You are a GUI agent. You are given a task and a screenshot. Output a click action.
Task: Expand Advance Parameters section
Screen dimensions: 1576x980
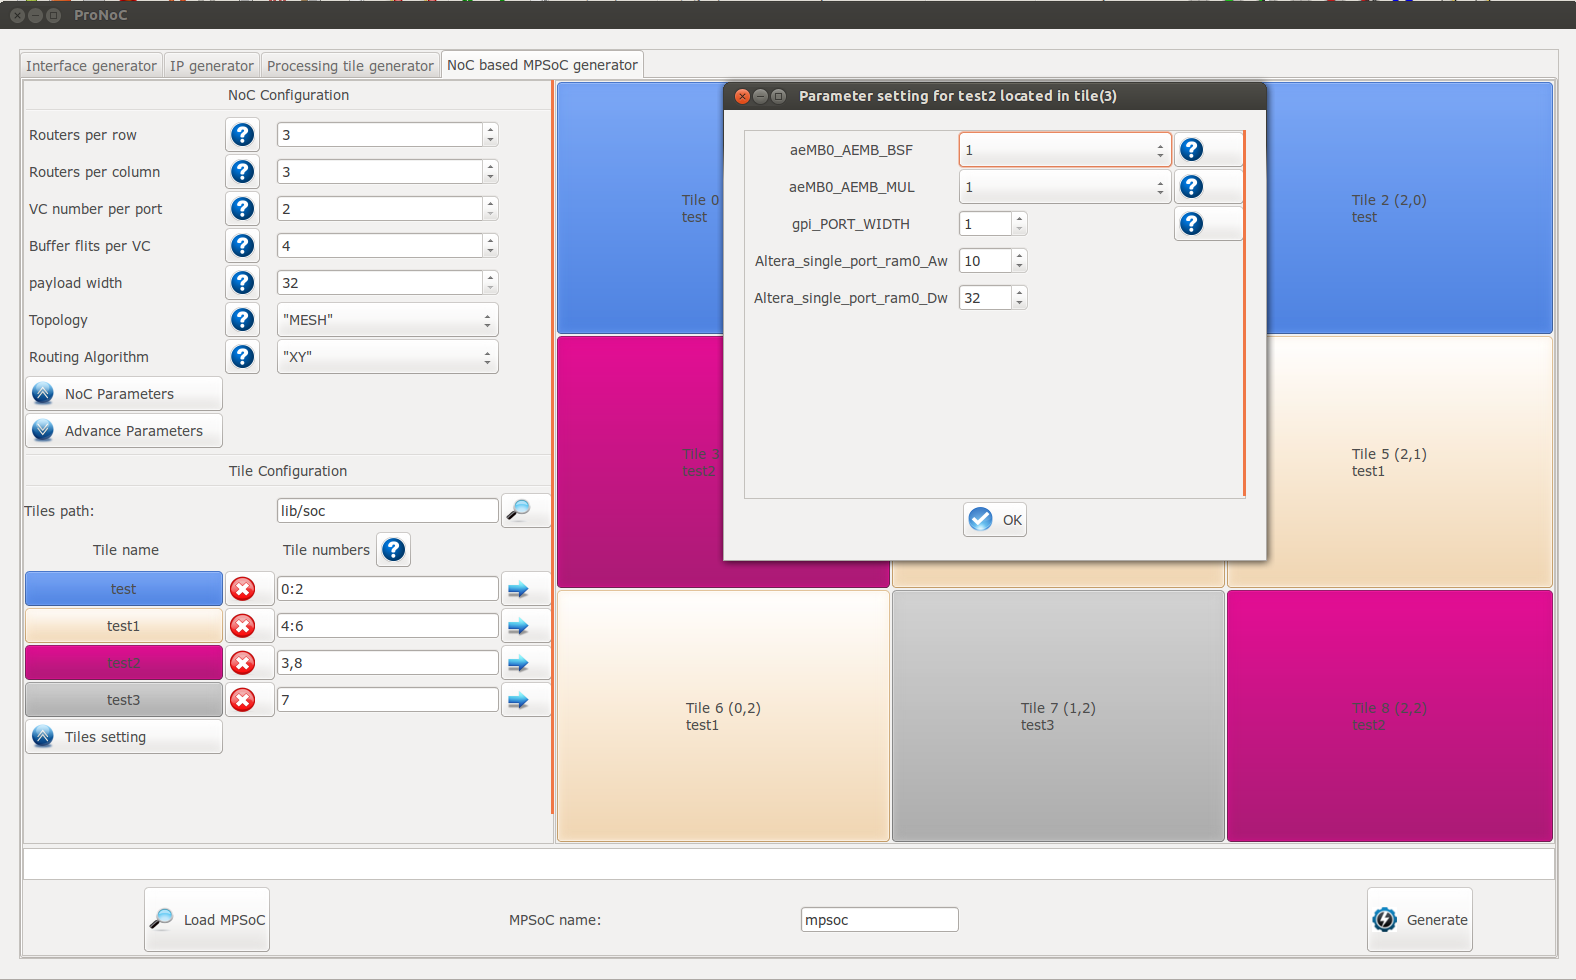[123, 431]
